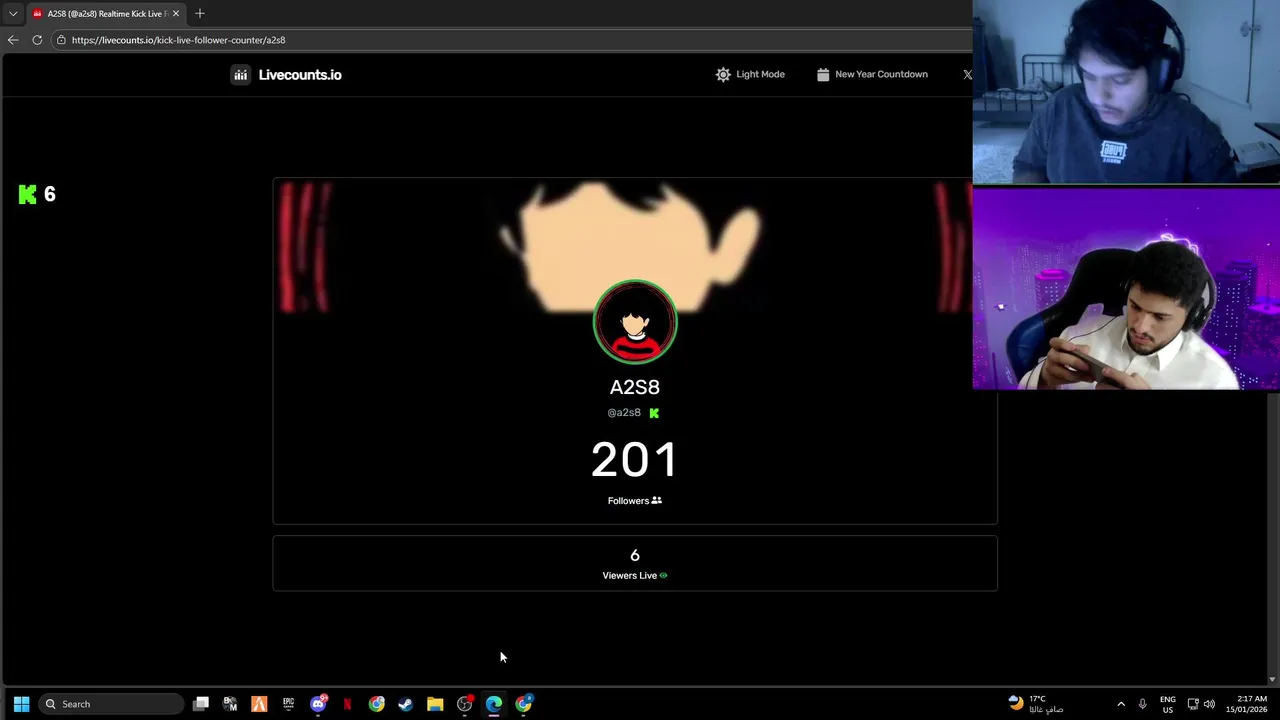The width and height of the screenshot is (1280, 720).
Task: Open Microsoft Edge from the taskbar
Action: [494, 704]
